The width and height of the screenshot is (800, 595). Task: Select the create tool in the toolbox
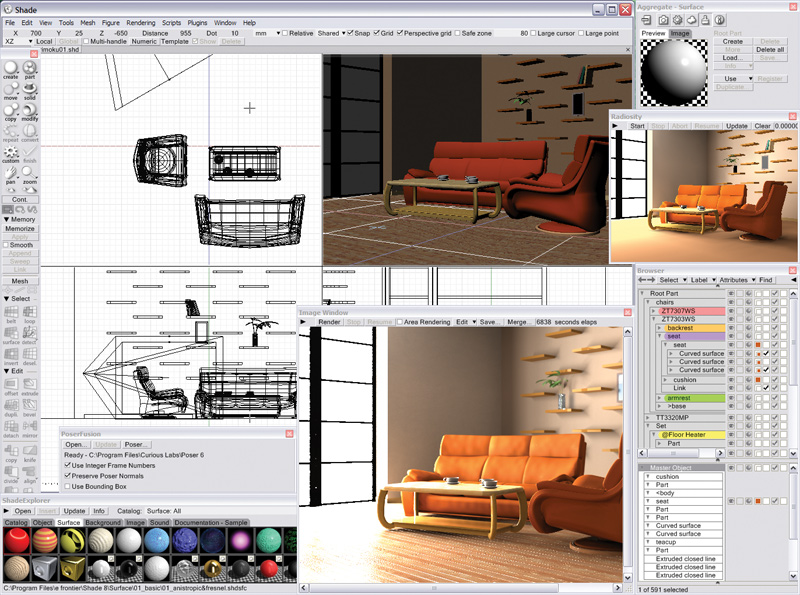(11, 69)
